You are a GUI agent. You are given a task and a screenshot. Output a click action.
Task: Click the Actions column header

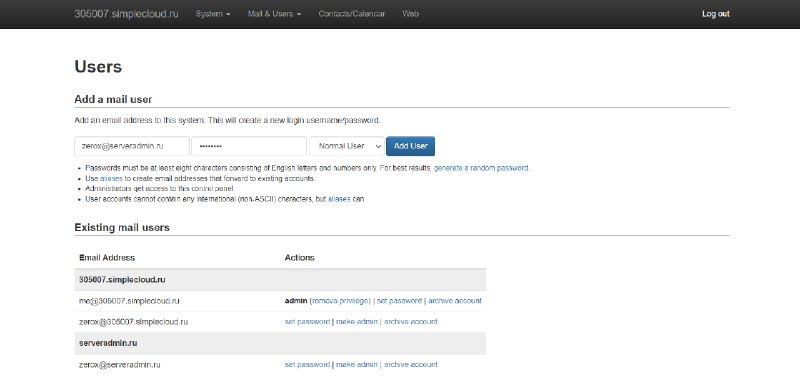pos(299,258)
